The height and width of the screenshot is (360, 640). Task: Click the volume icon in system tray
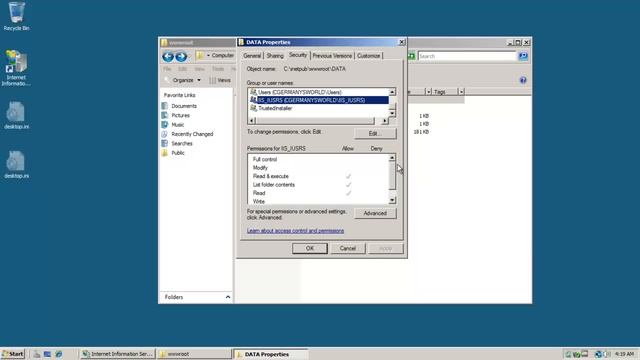(607, 354)
